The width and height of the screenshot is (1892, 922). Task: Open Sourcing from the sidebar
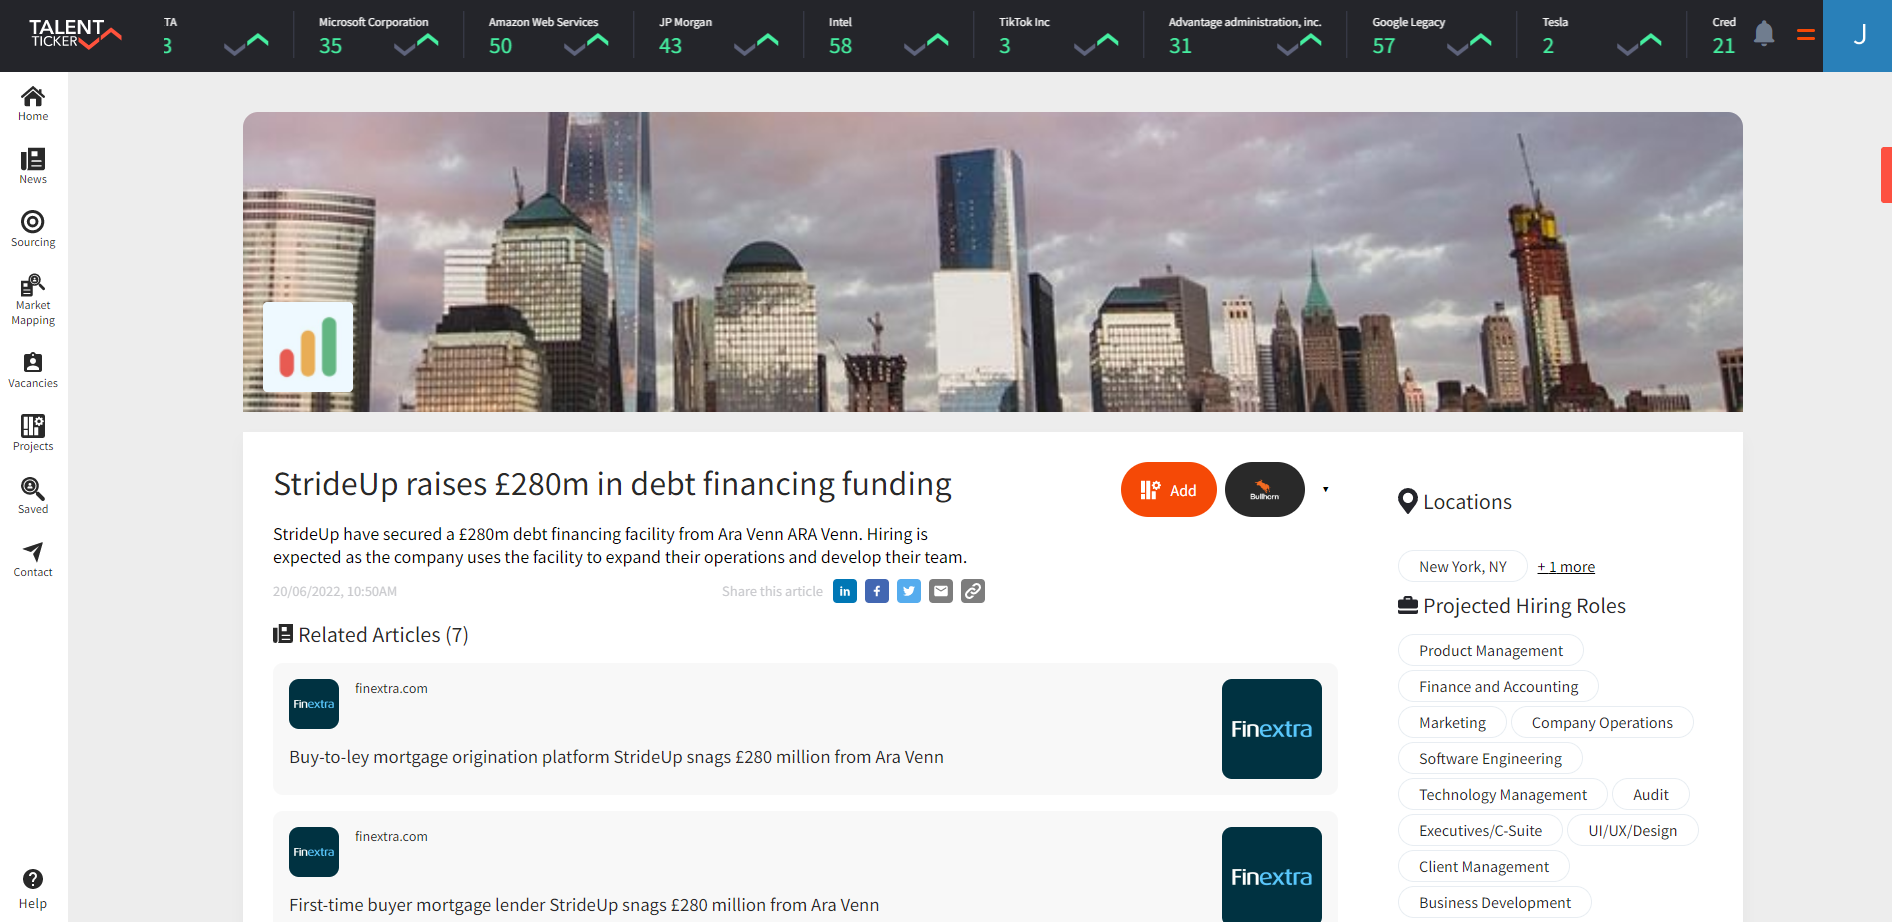(33, 229)
